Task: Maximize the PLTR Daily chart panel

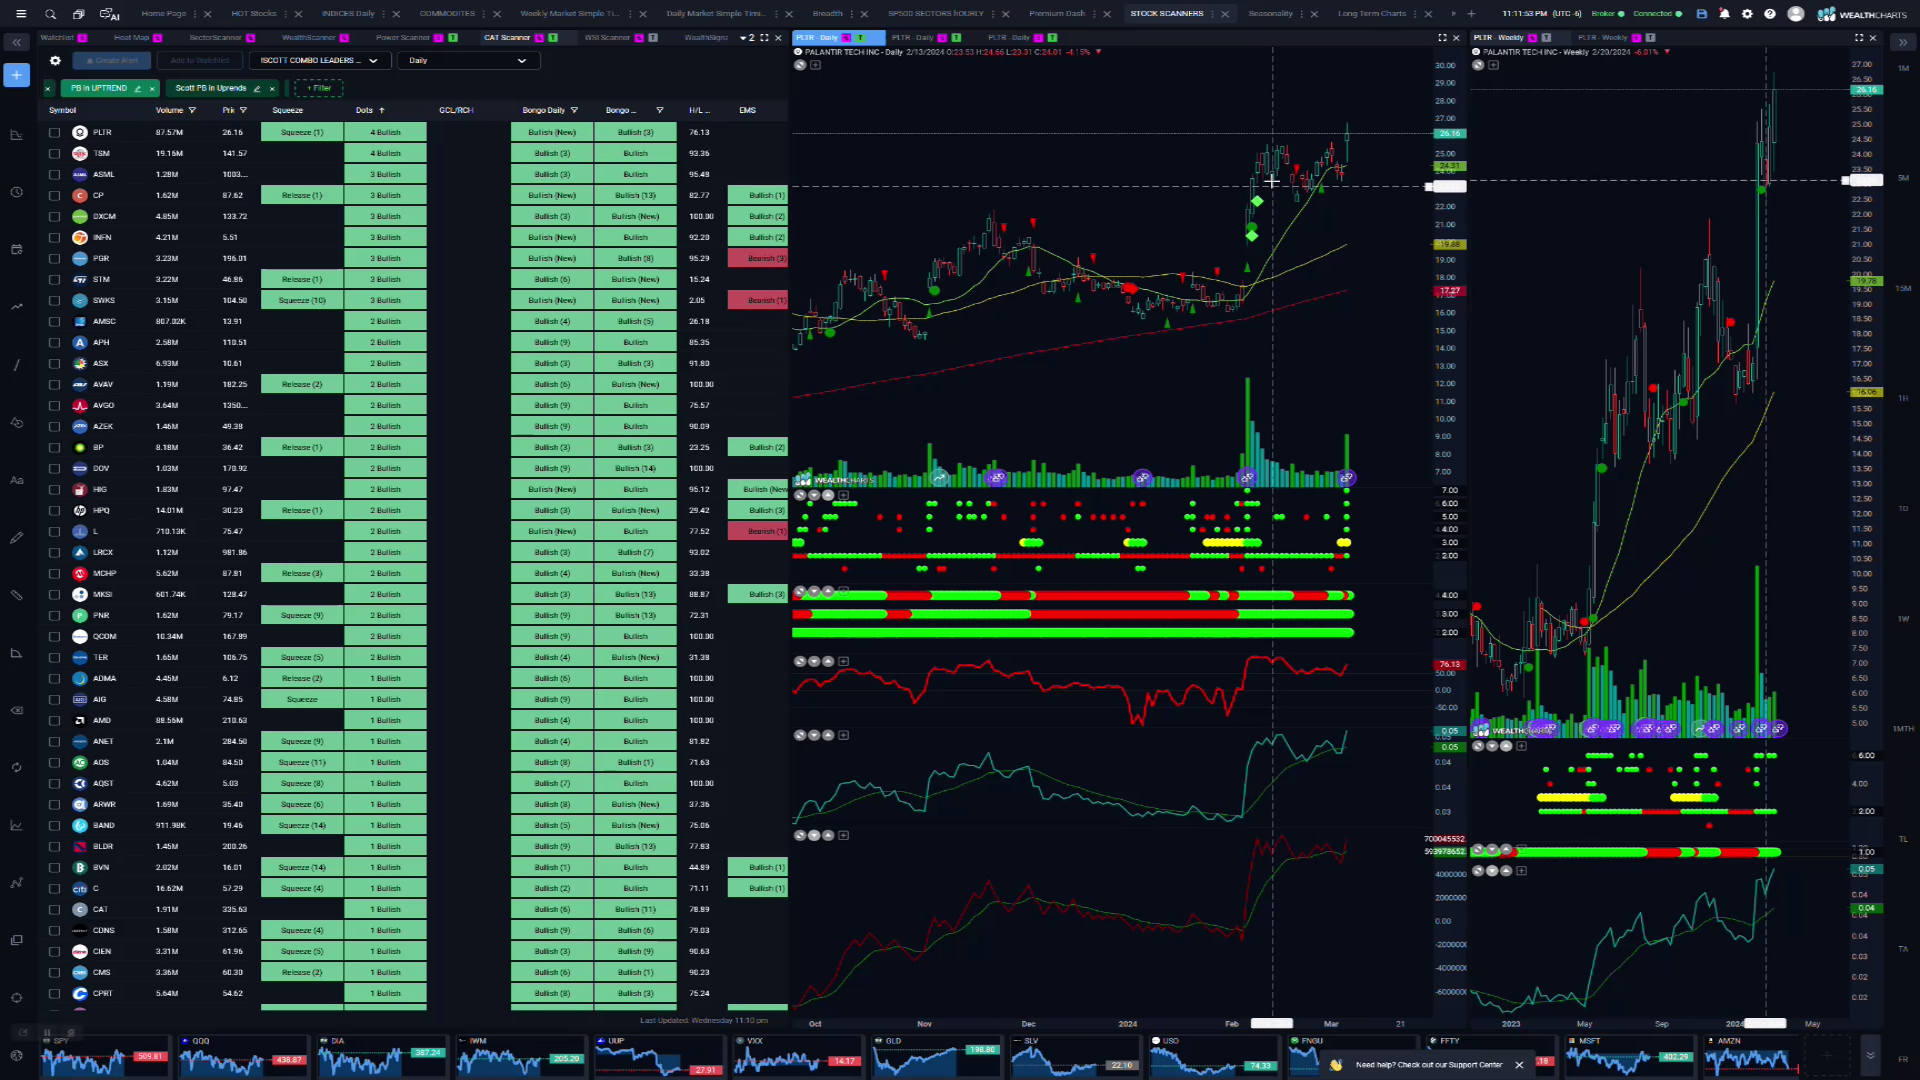Action: [1442, 38]
